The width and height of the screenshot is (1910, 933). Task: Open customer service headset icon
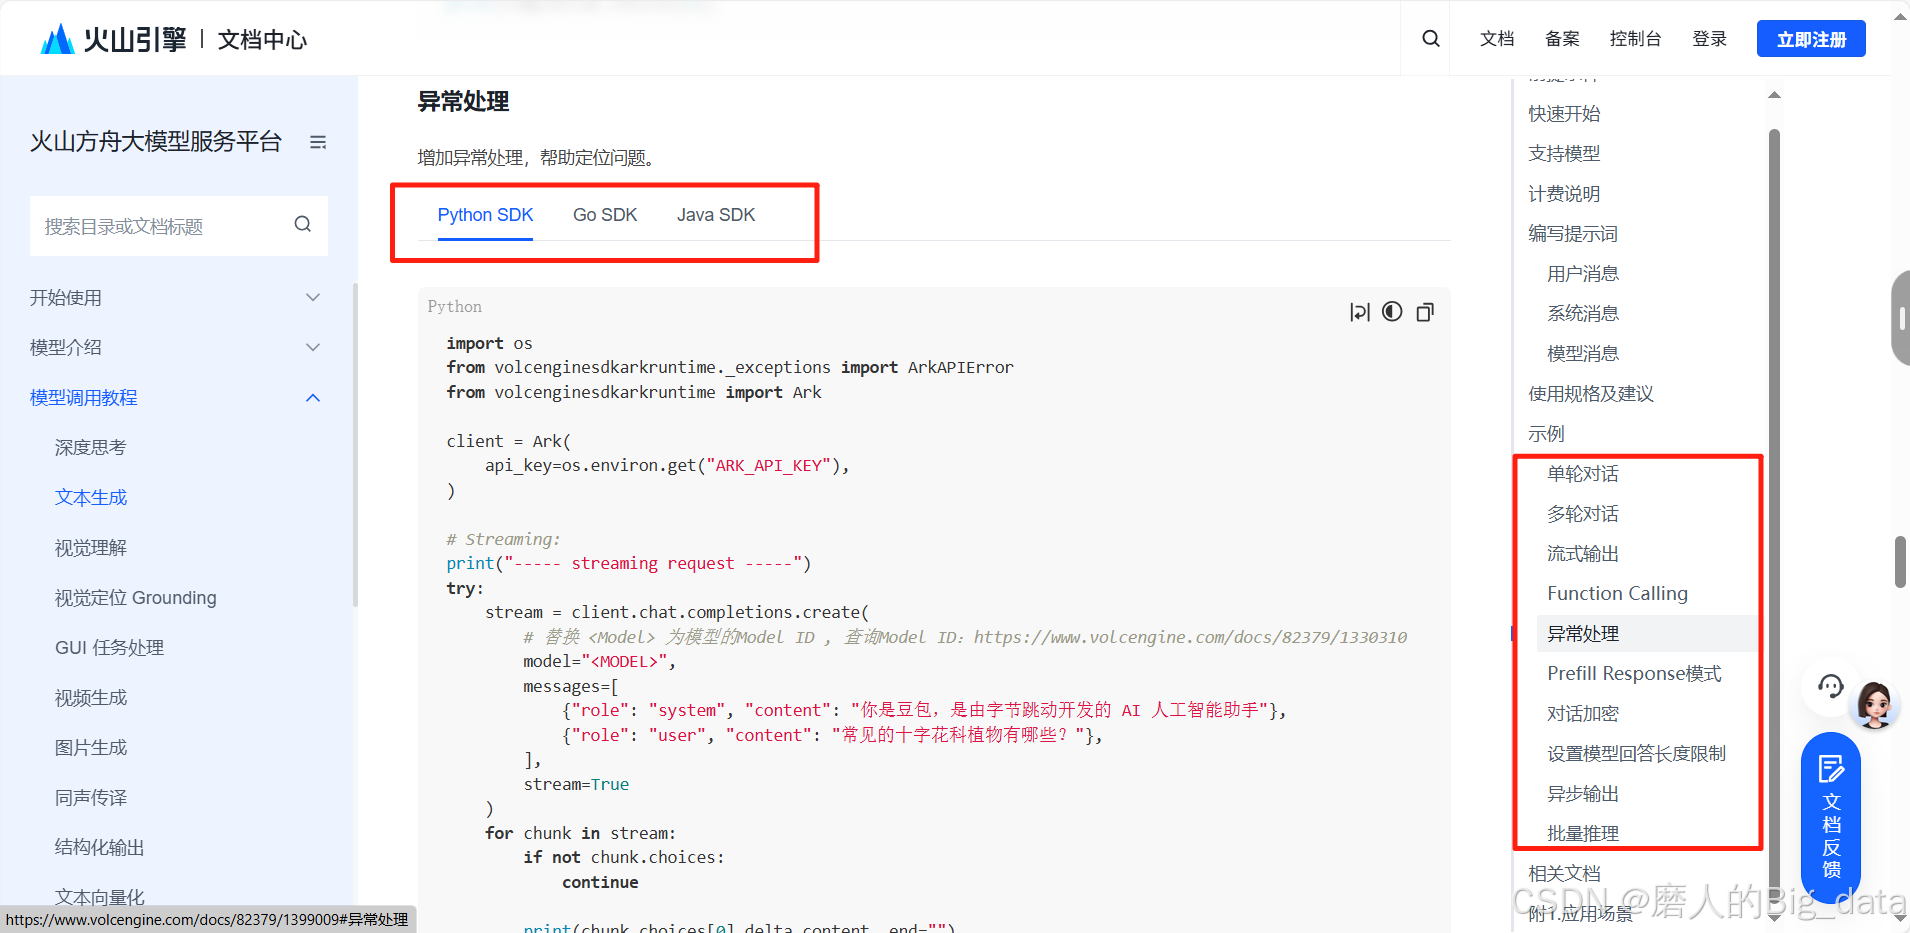pos(1830,686)
